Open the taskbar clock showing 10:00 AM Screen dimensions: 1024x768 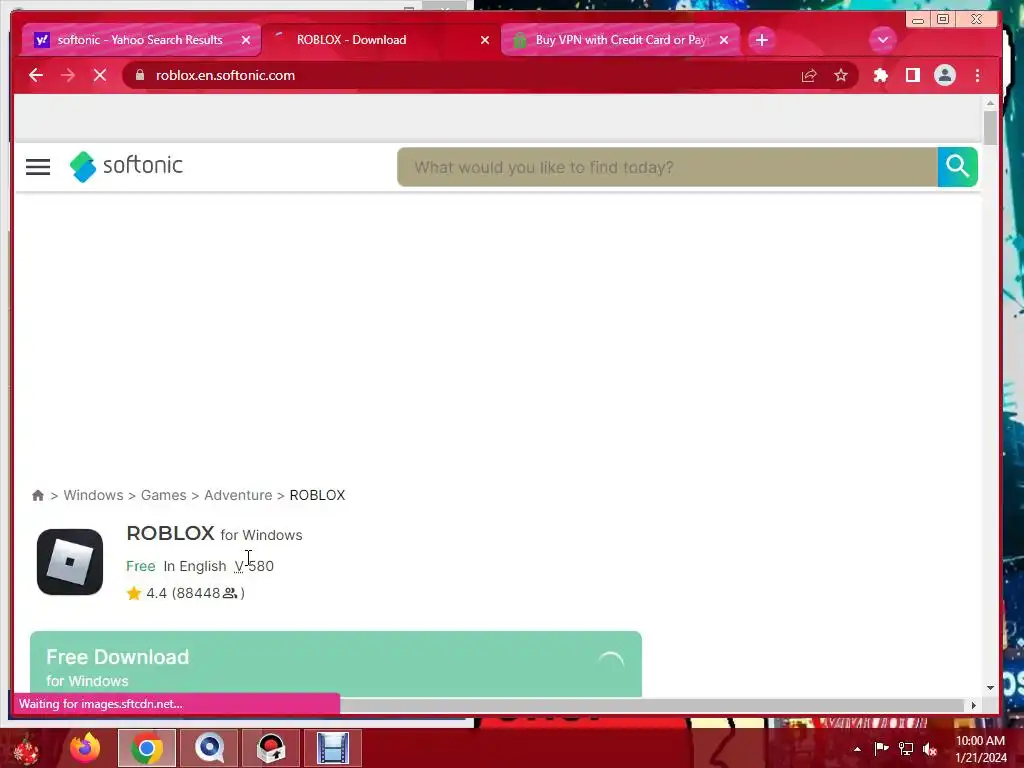click(x=981, y=749)
